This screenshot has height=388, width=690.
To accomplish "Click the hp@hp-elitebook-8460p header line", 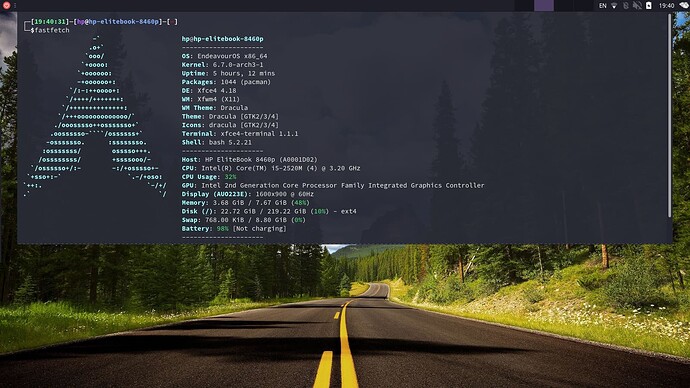I will 222,39.
